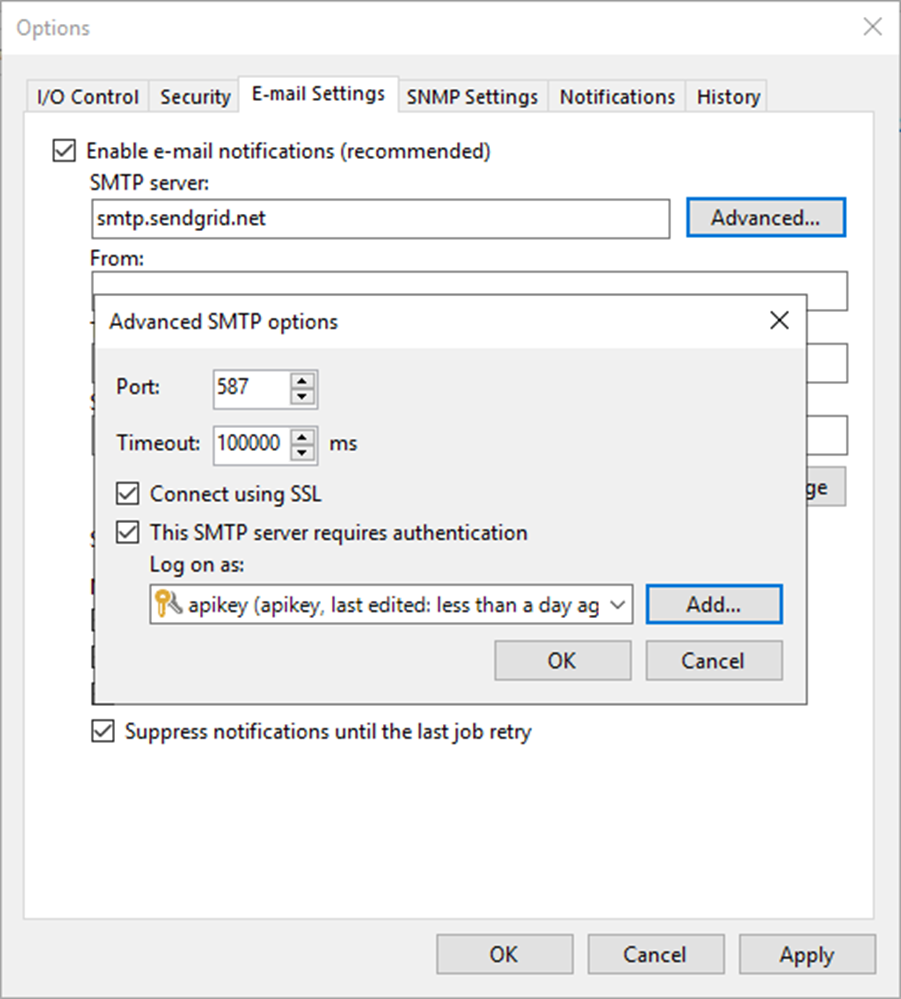Close the Advanced SMTP options dialog
901x999 pixels.
pos(779,320)
